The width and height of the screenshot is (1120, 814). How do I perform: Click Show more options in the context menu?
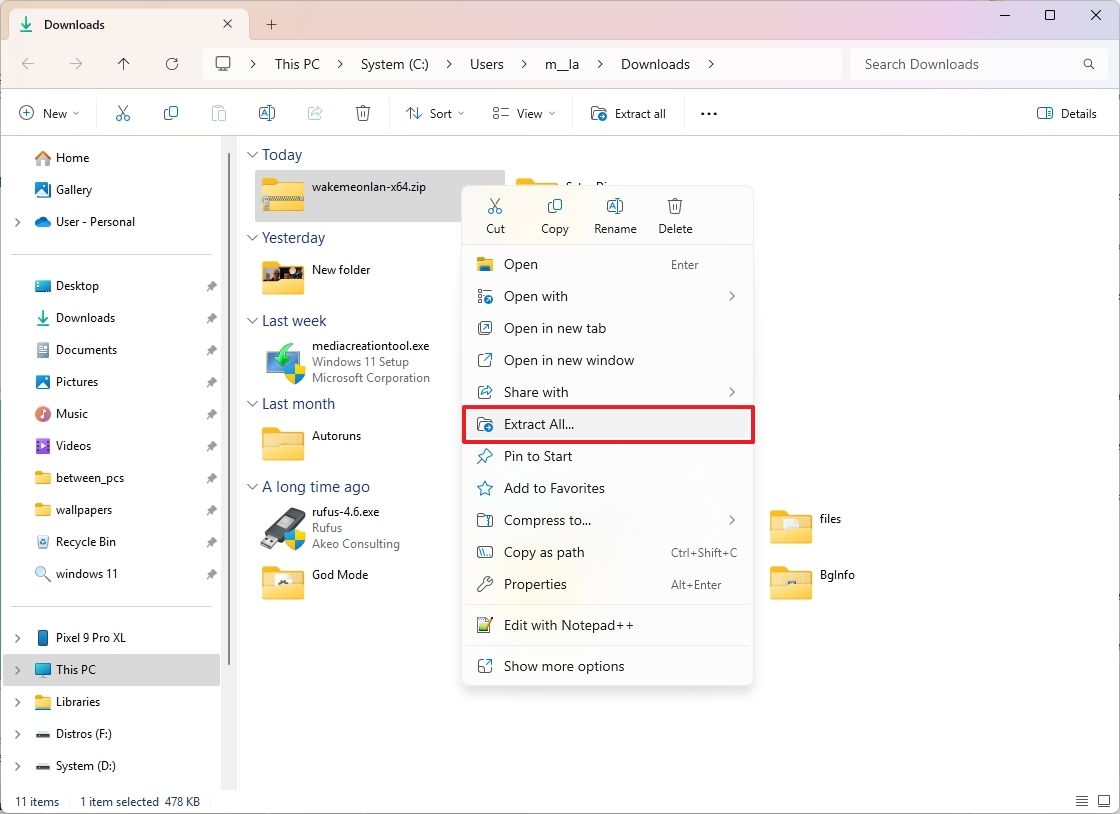point(563,666)
